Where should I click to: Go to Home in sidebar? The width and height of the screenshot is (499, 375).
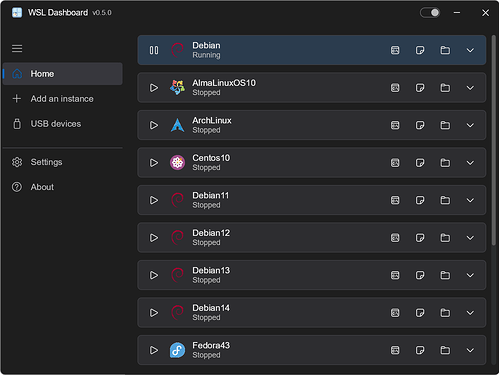coord(63,74)
